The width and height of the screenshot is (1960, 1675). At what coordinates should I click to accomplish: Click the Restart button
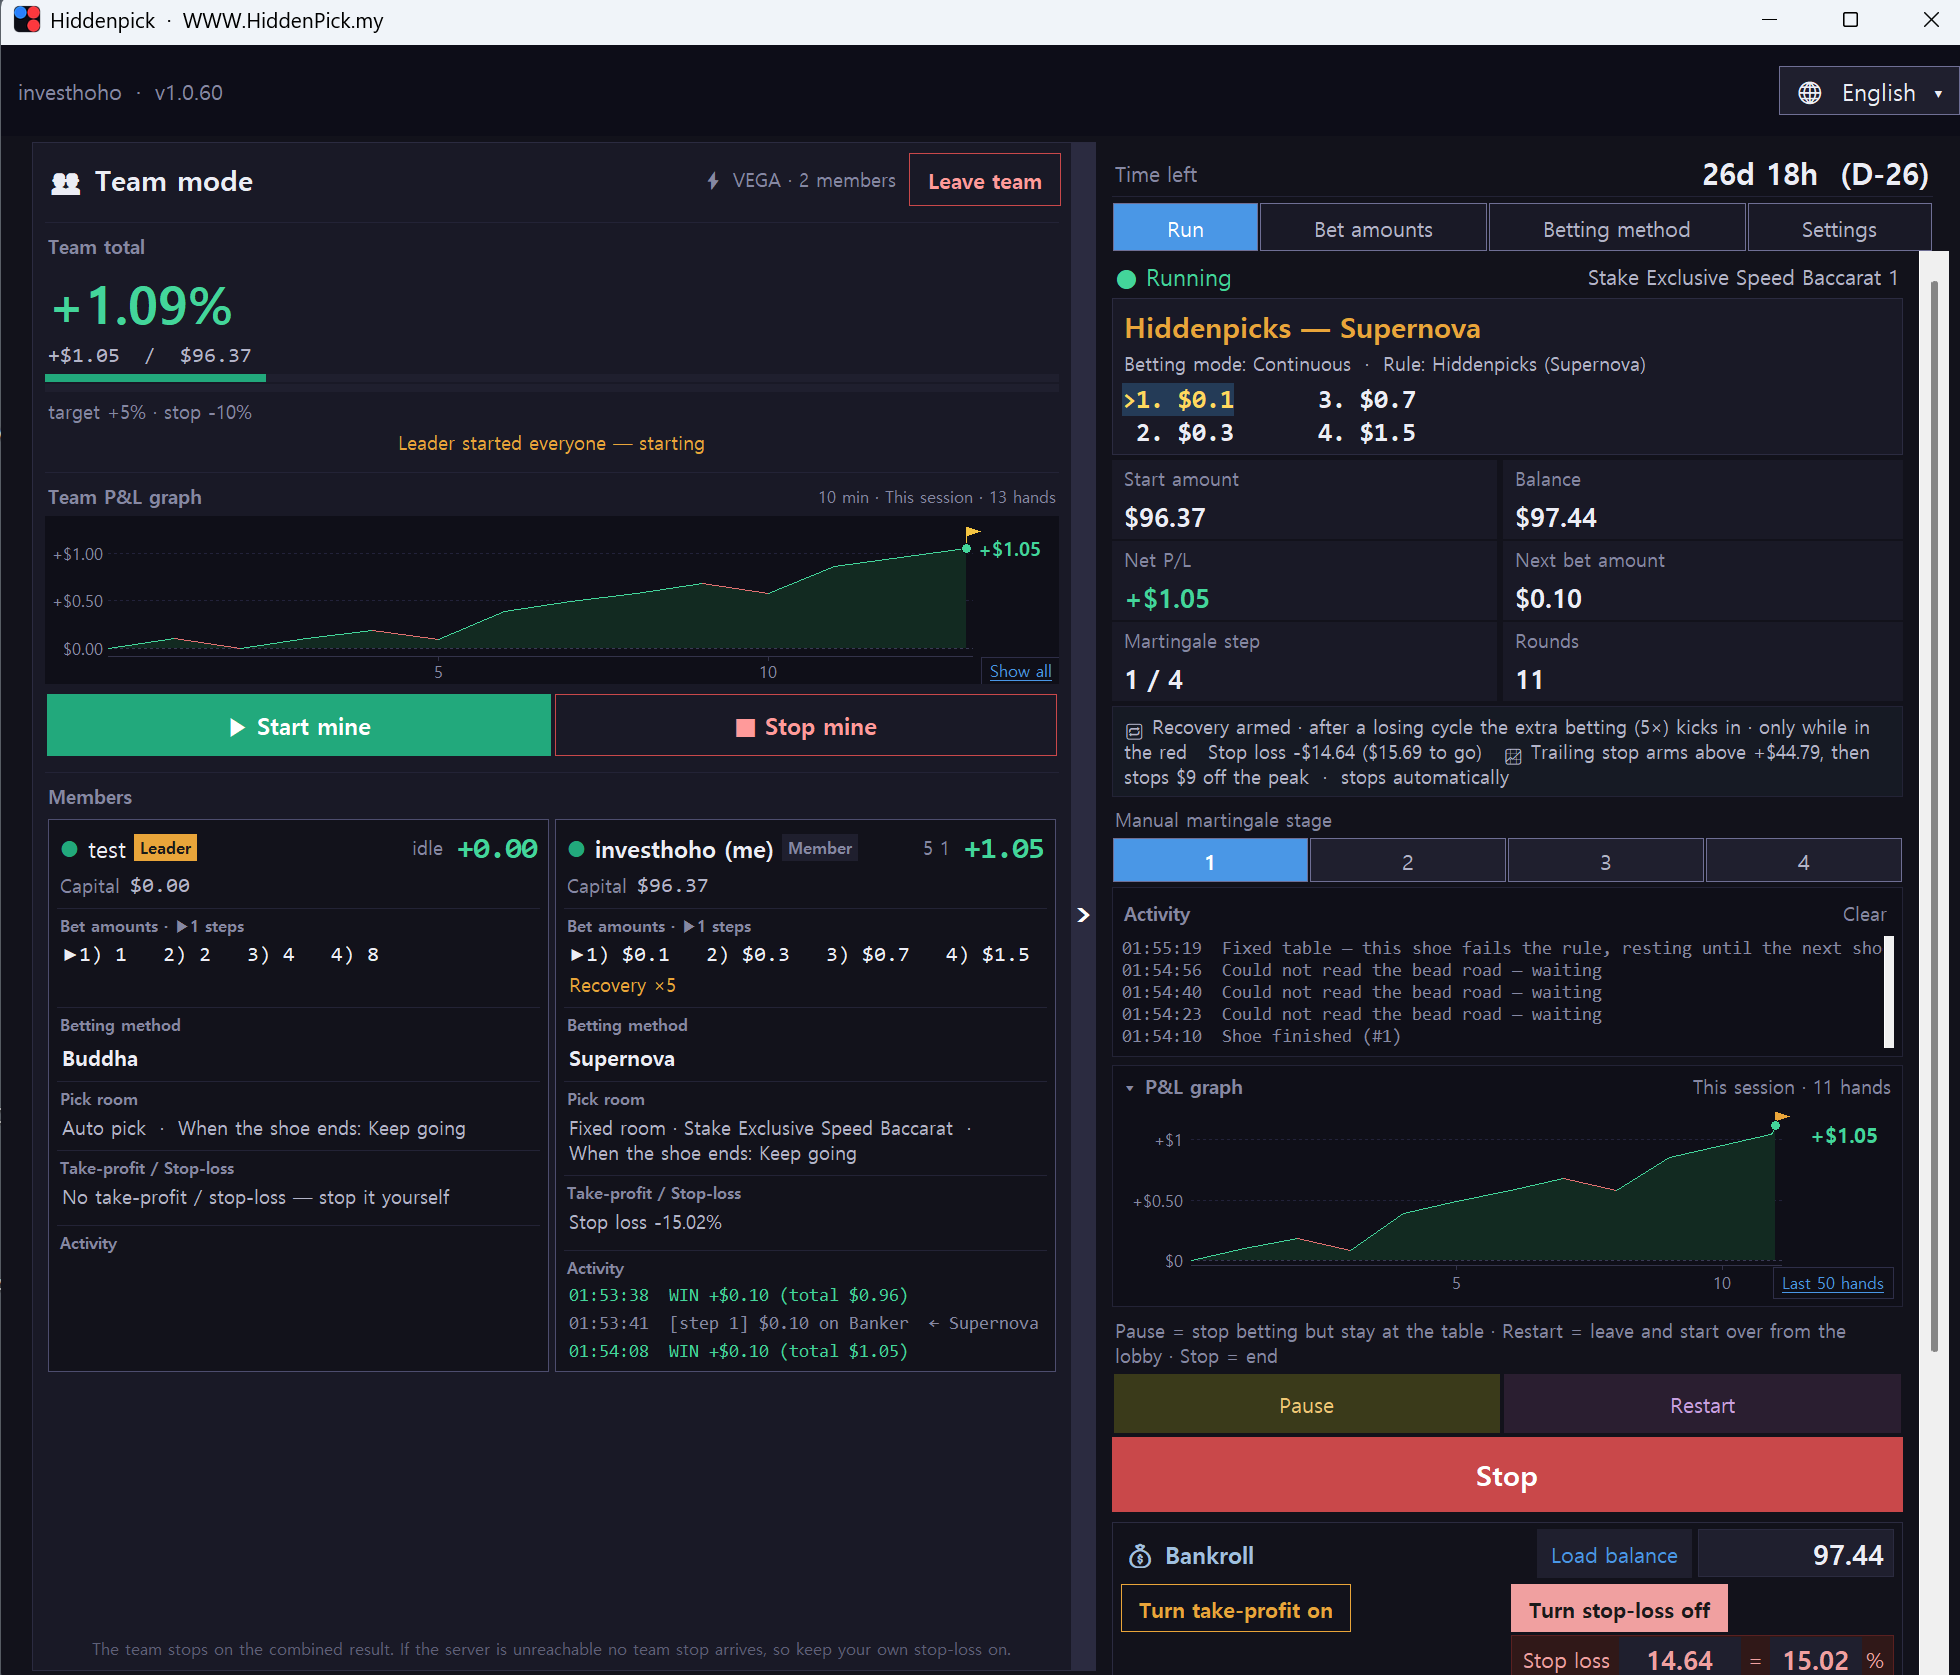click(x=1702, y=1405)
